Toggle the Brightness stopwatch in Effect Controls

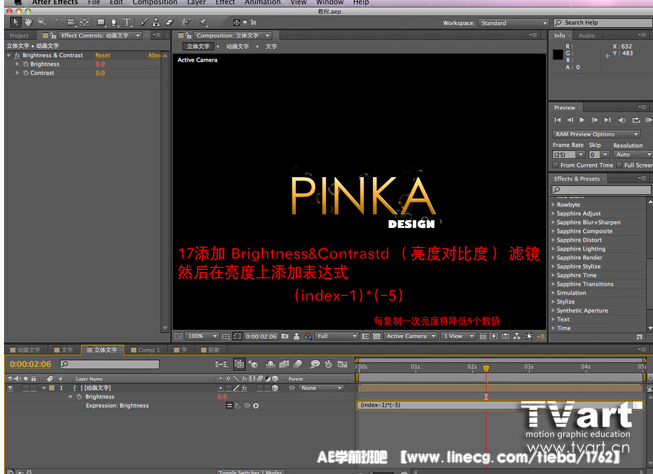pyautogui.click(x=26, y=64)
